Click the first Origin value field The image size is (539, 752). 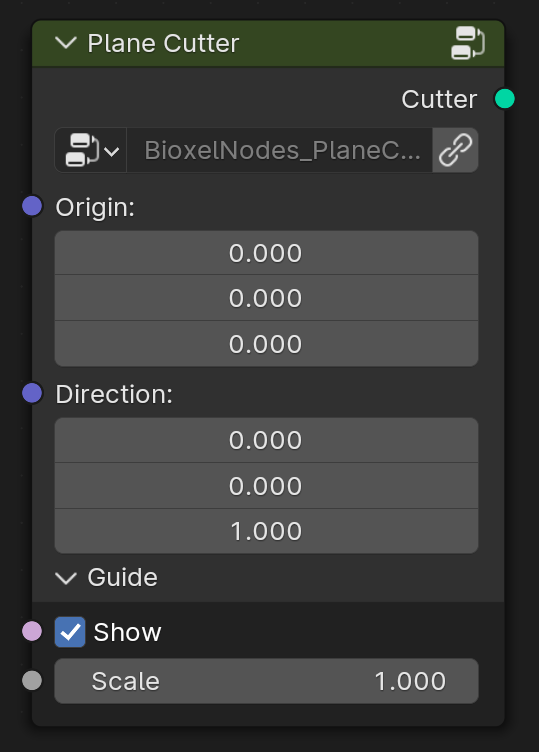pyautogui.click(x=266, y=253)
